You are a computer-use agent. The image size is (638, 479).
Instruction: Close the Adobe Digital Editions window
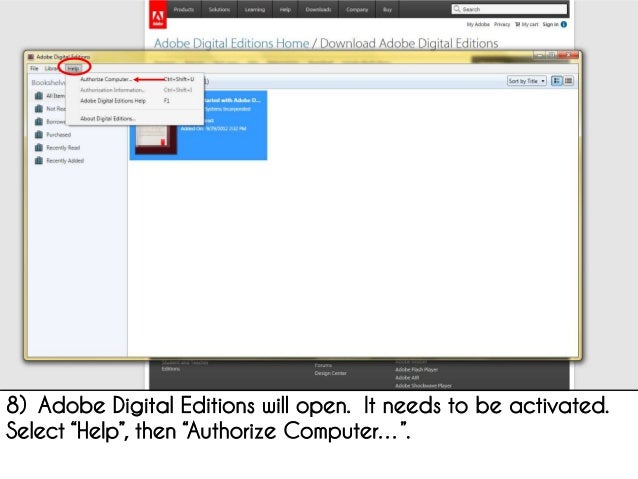(x=568, y=55)
